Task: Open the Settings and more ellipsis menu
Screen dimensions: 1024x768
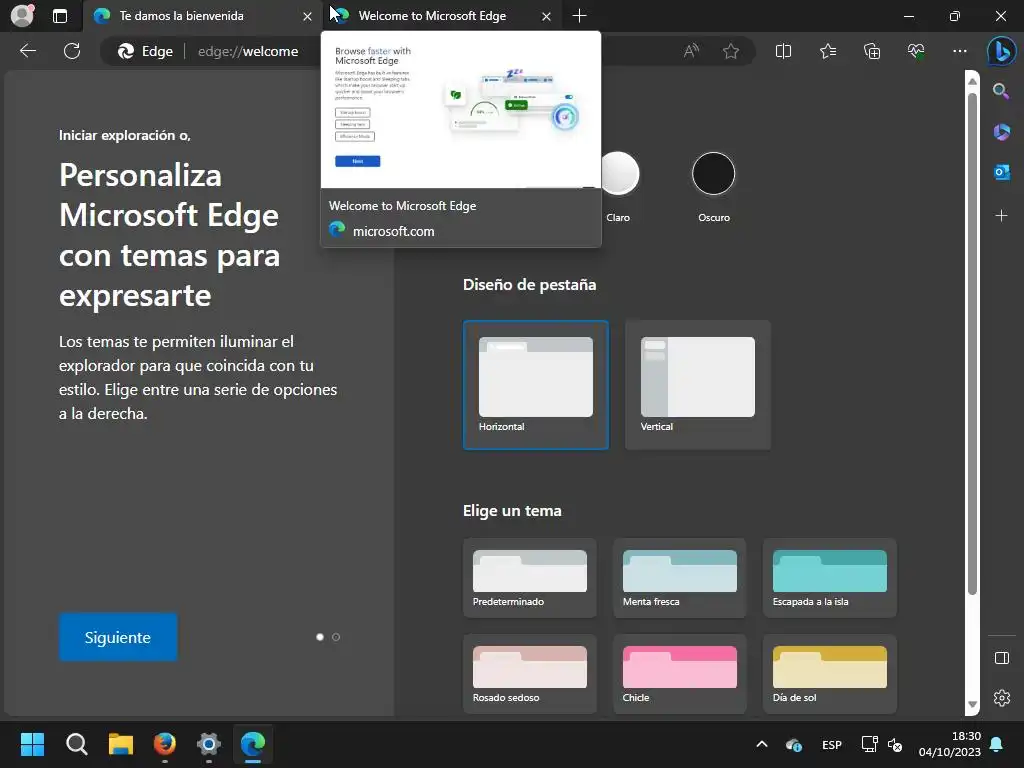Action: (959, 51)
